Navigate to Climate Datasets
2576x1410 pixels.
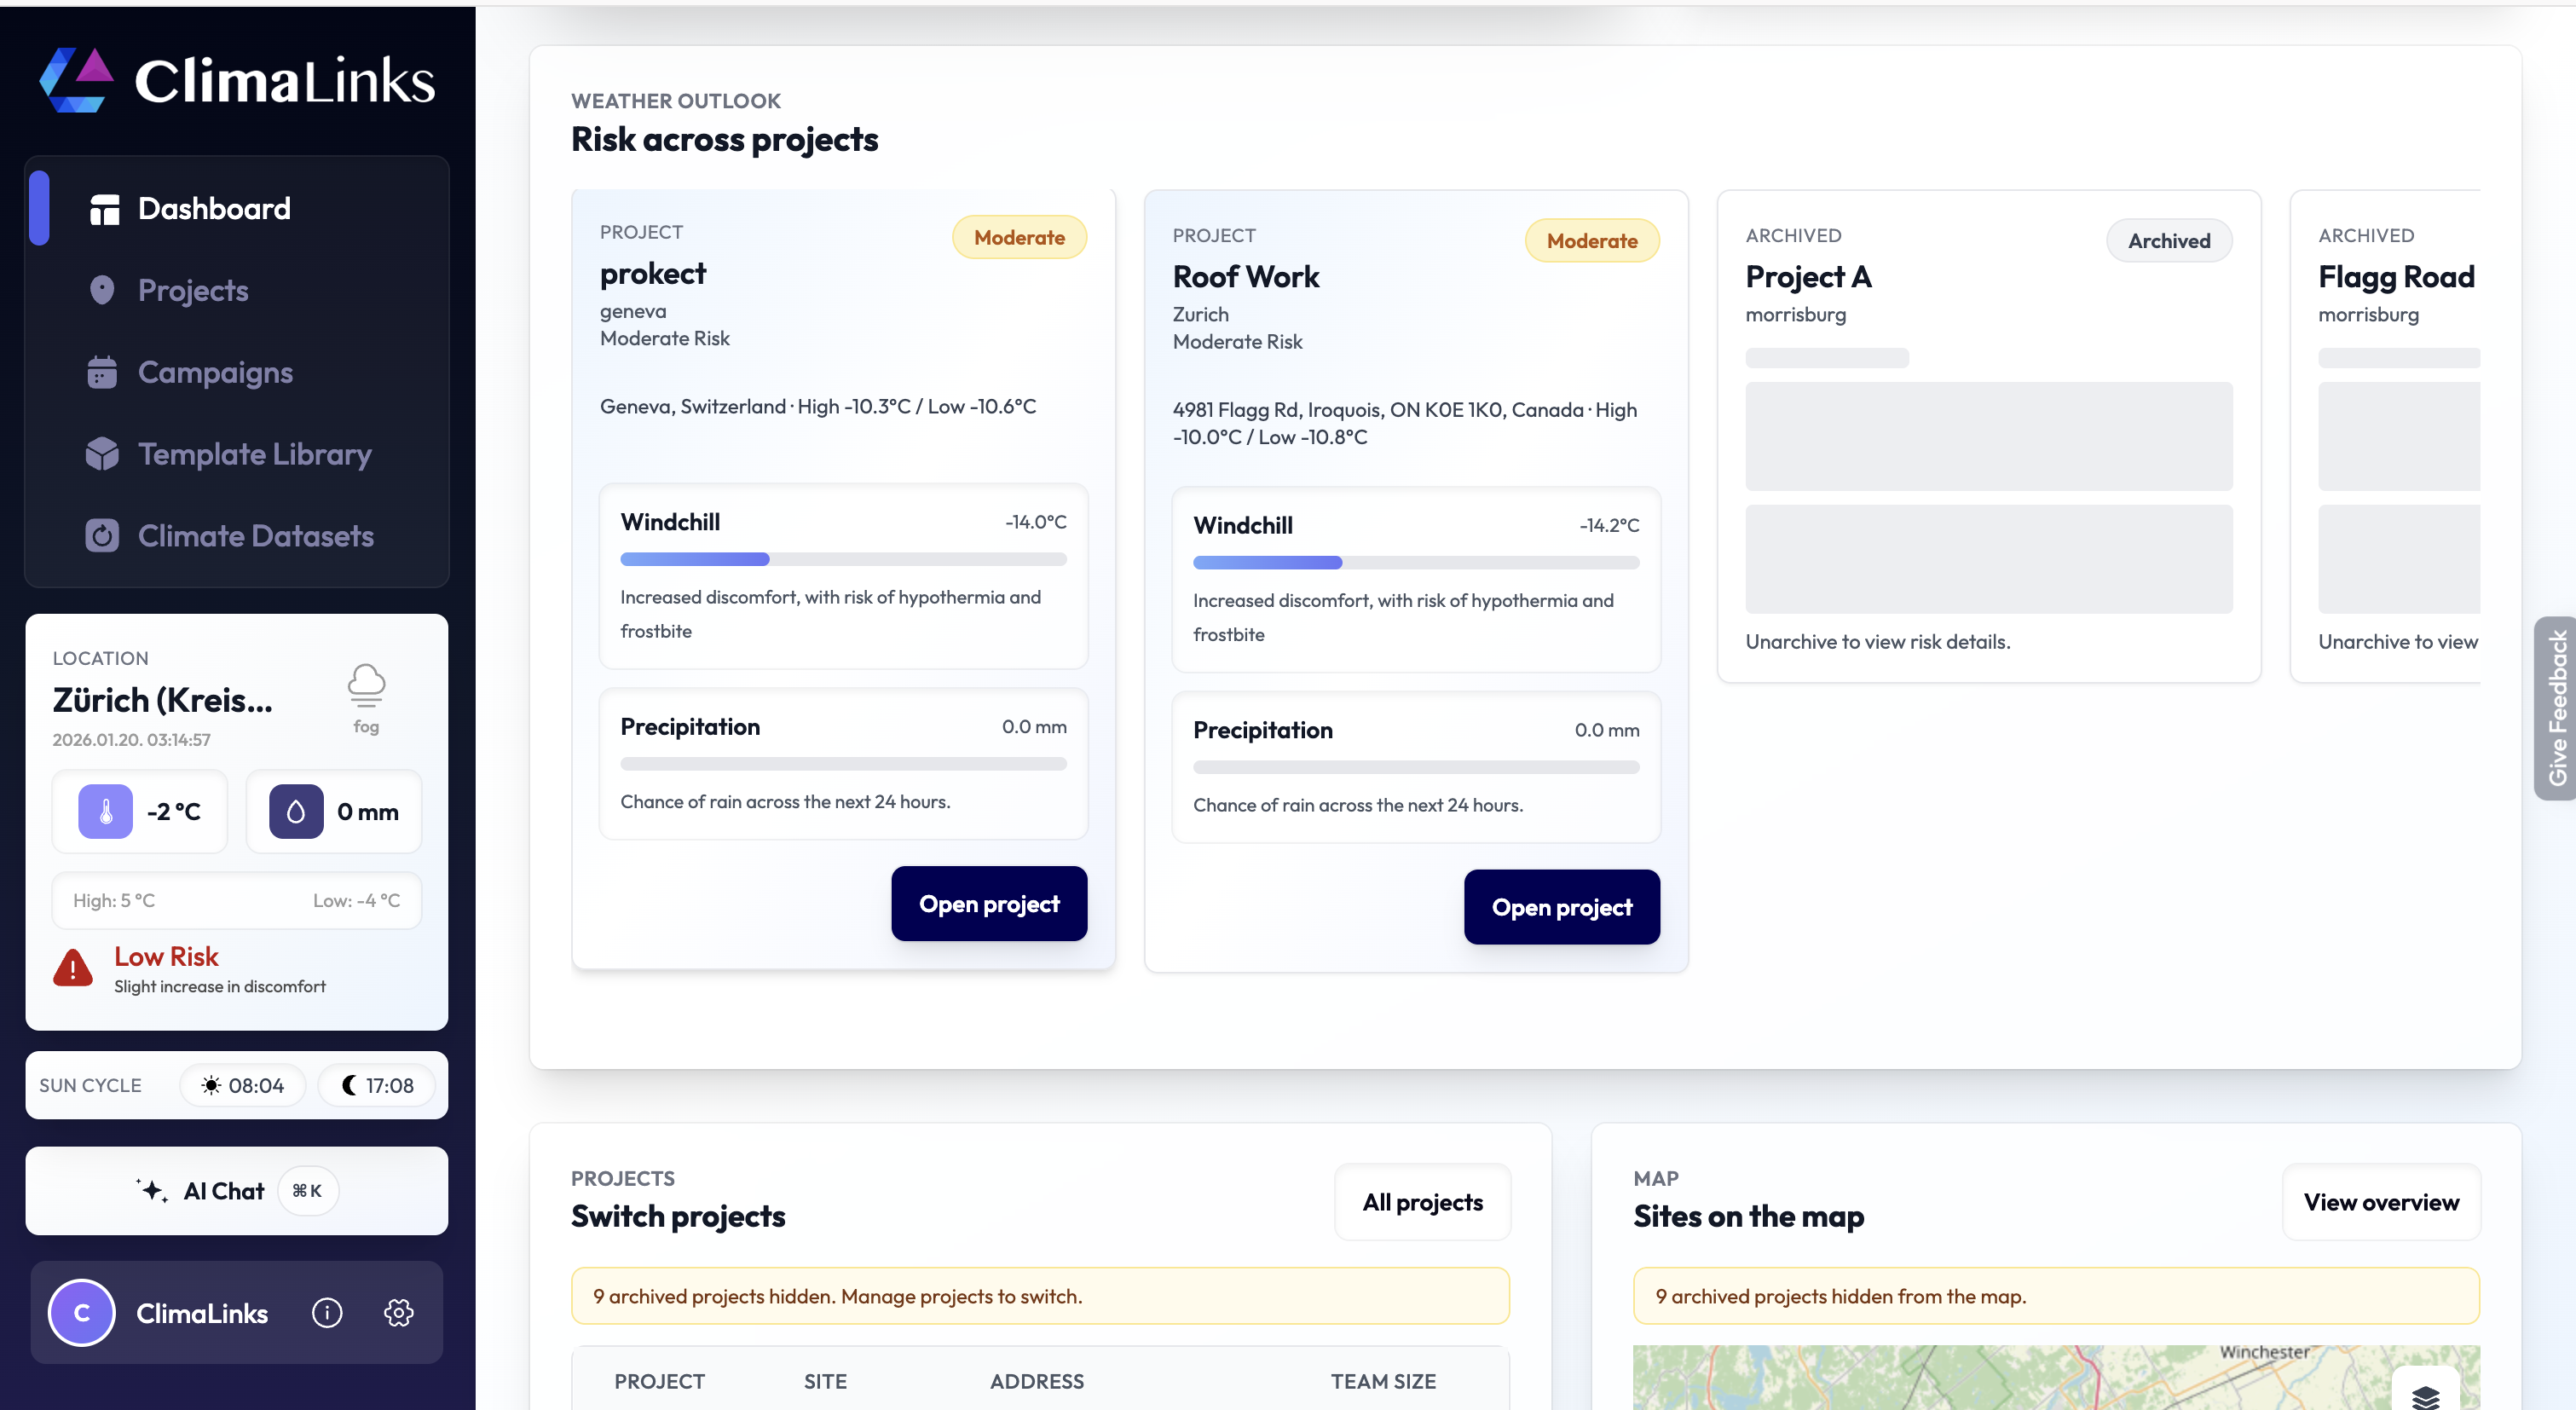[255, 536]
